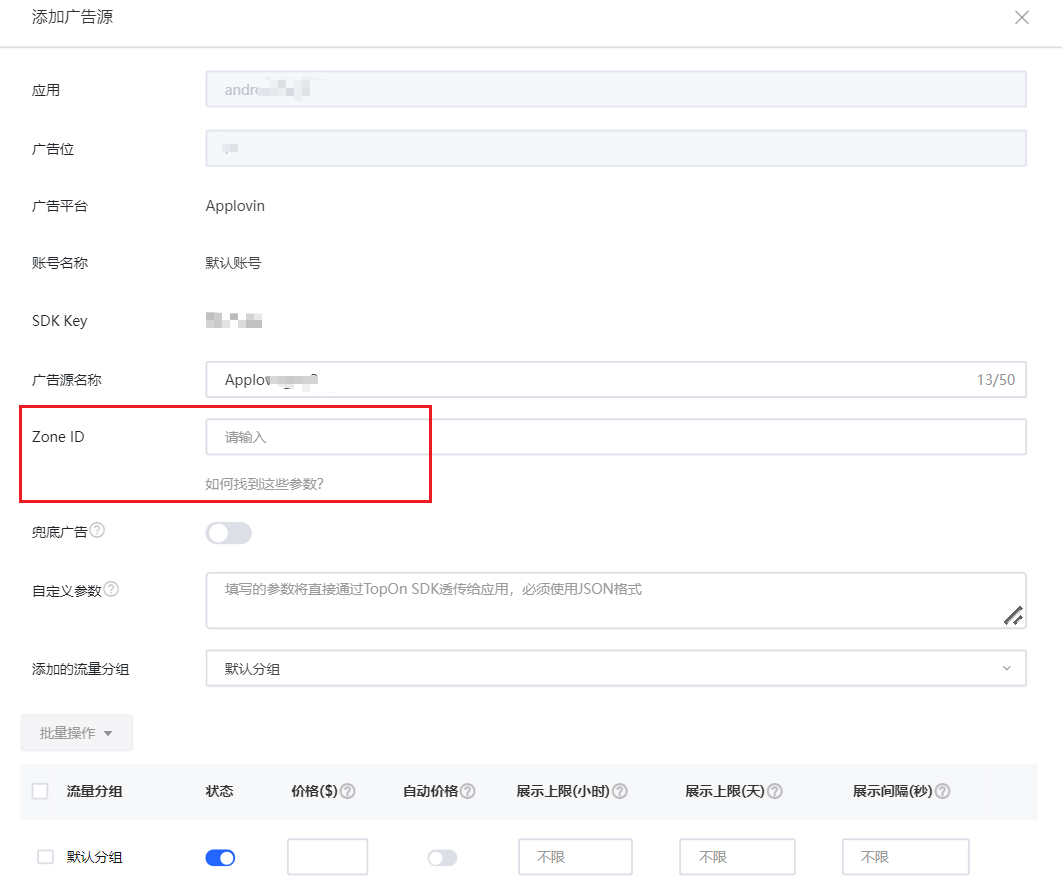The height and width of the screenshot is (887, 1062).
Task: Click the 不限 field under 展示上限(天)
Action: [737, 857]
